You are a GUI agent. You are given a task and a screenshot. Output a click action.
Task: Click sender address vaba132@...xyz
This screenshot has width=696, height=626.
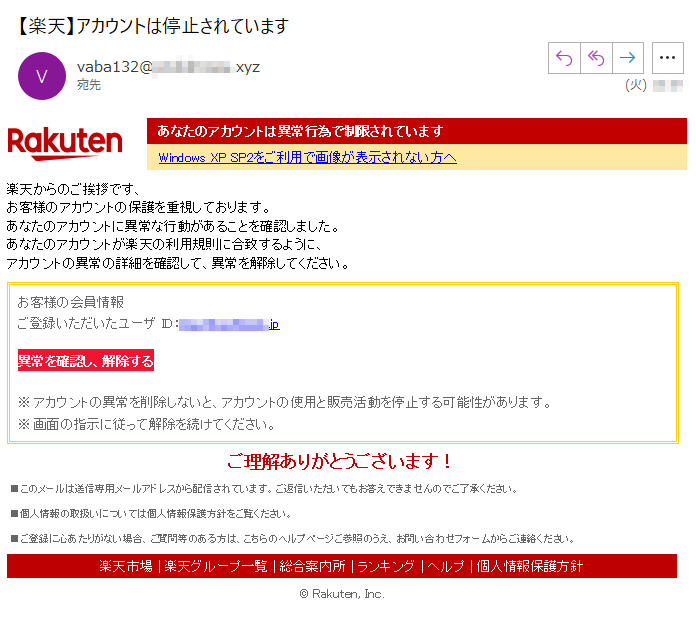click(168, 67)
